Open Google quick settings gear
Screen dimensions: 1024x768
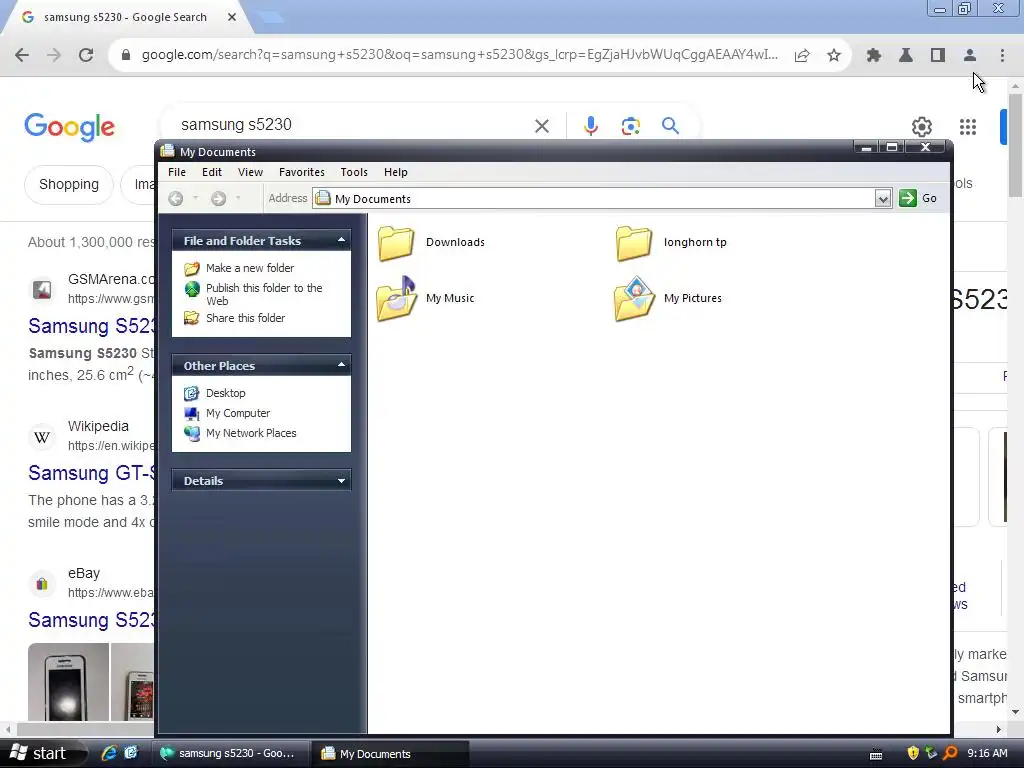pyautogui.click(x=921, y=127)
